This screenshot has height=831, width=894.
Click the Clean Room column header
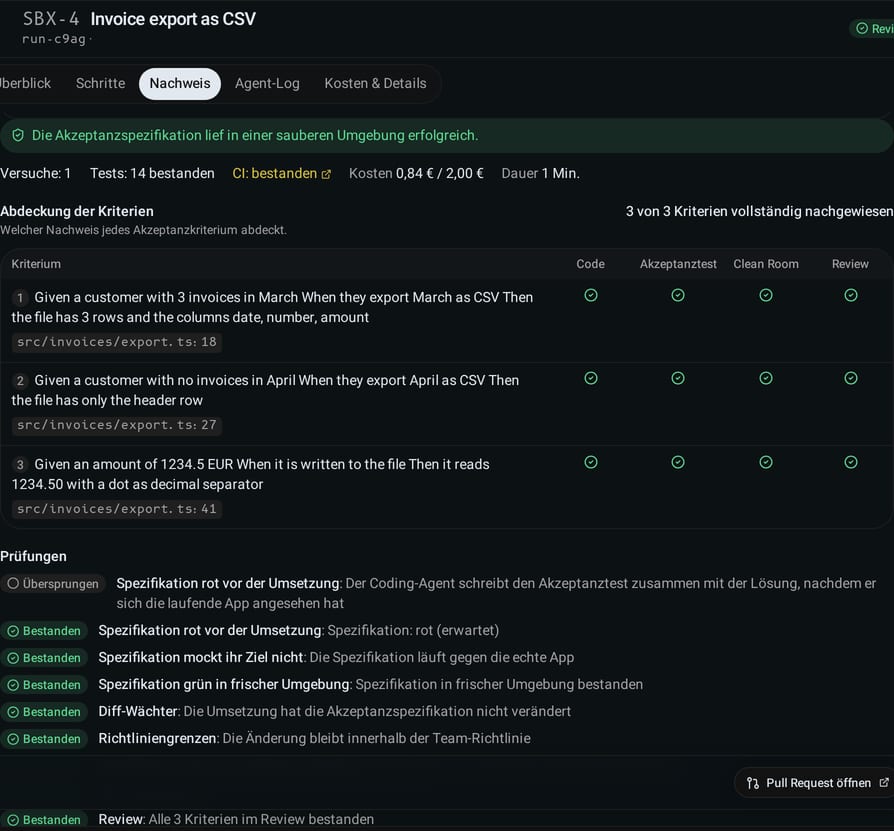[766, 264]
